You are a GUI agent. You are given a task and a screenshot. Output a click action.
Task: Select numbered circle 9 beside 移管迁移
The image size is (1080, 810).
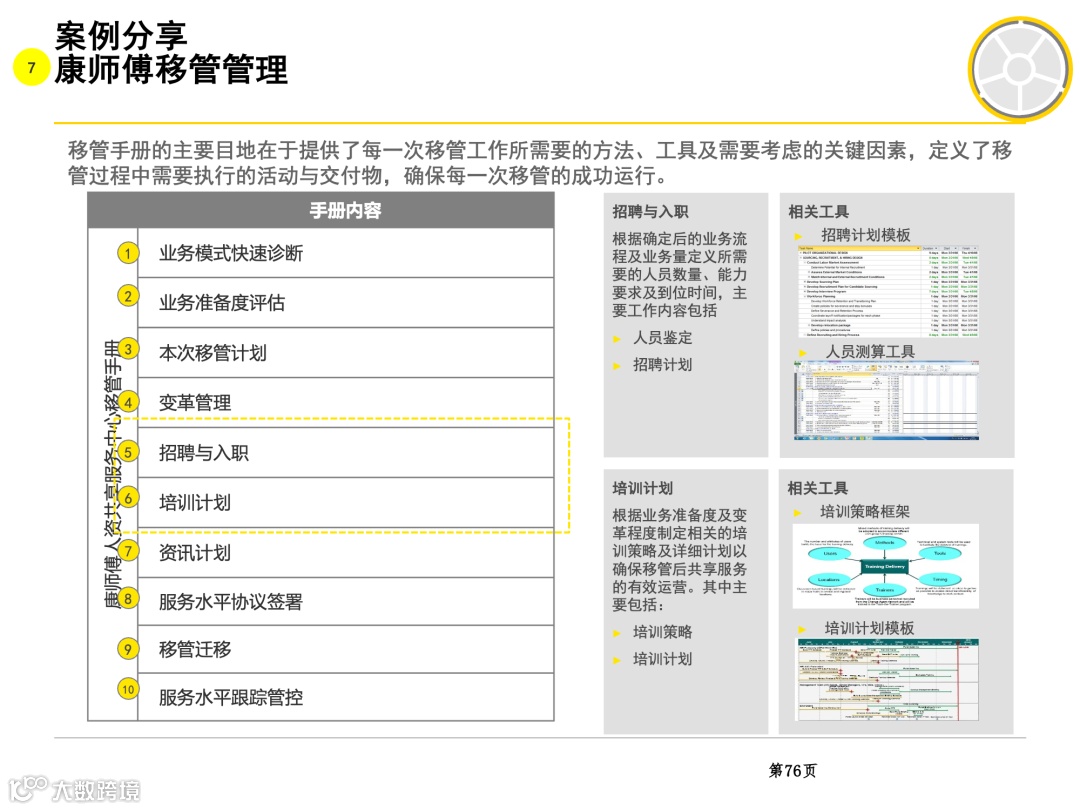pyautogui.click(x=127, y=649)
